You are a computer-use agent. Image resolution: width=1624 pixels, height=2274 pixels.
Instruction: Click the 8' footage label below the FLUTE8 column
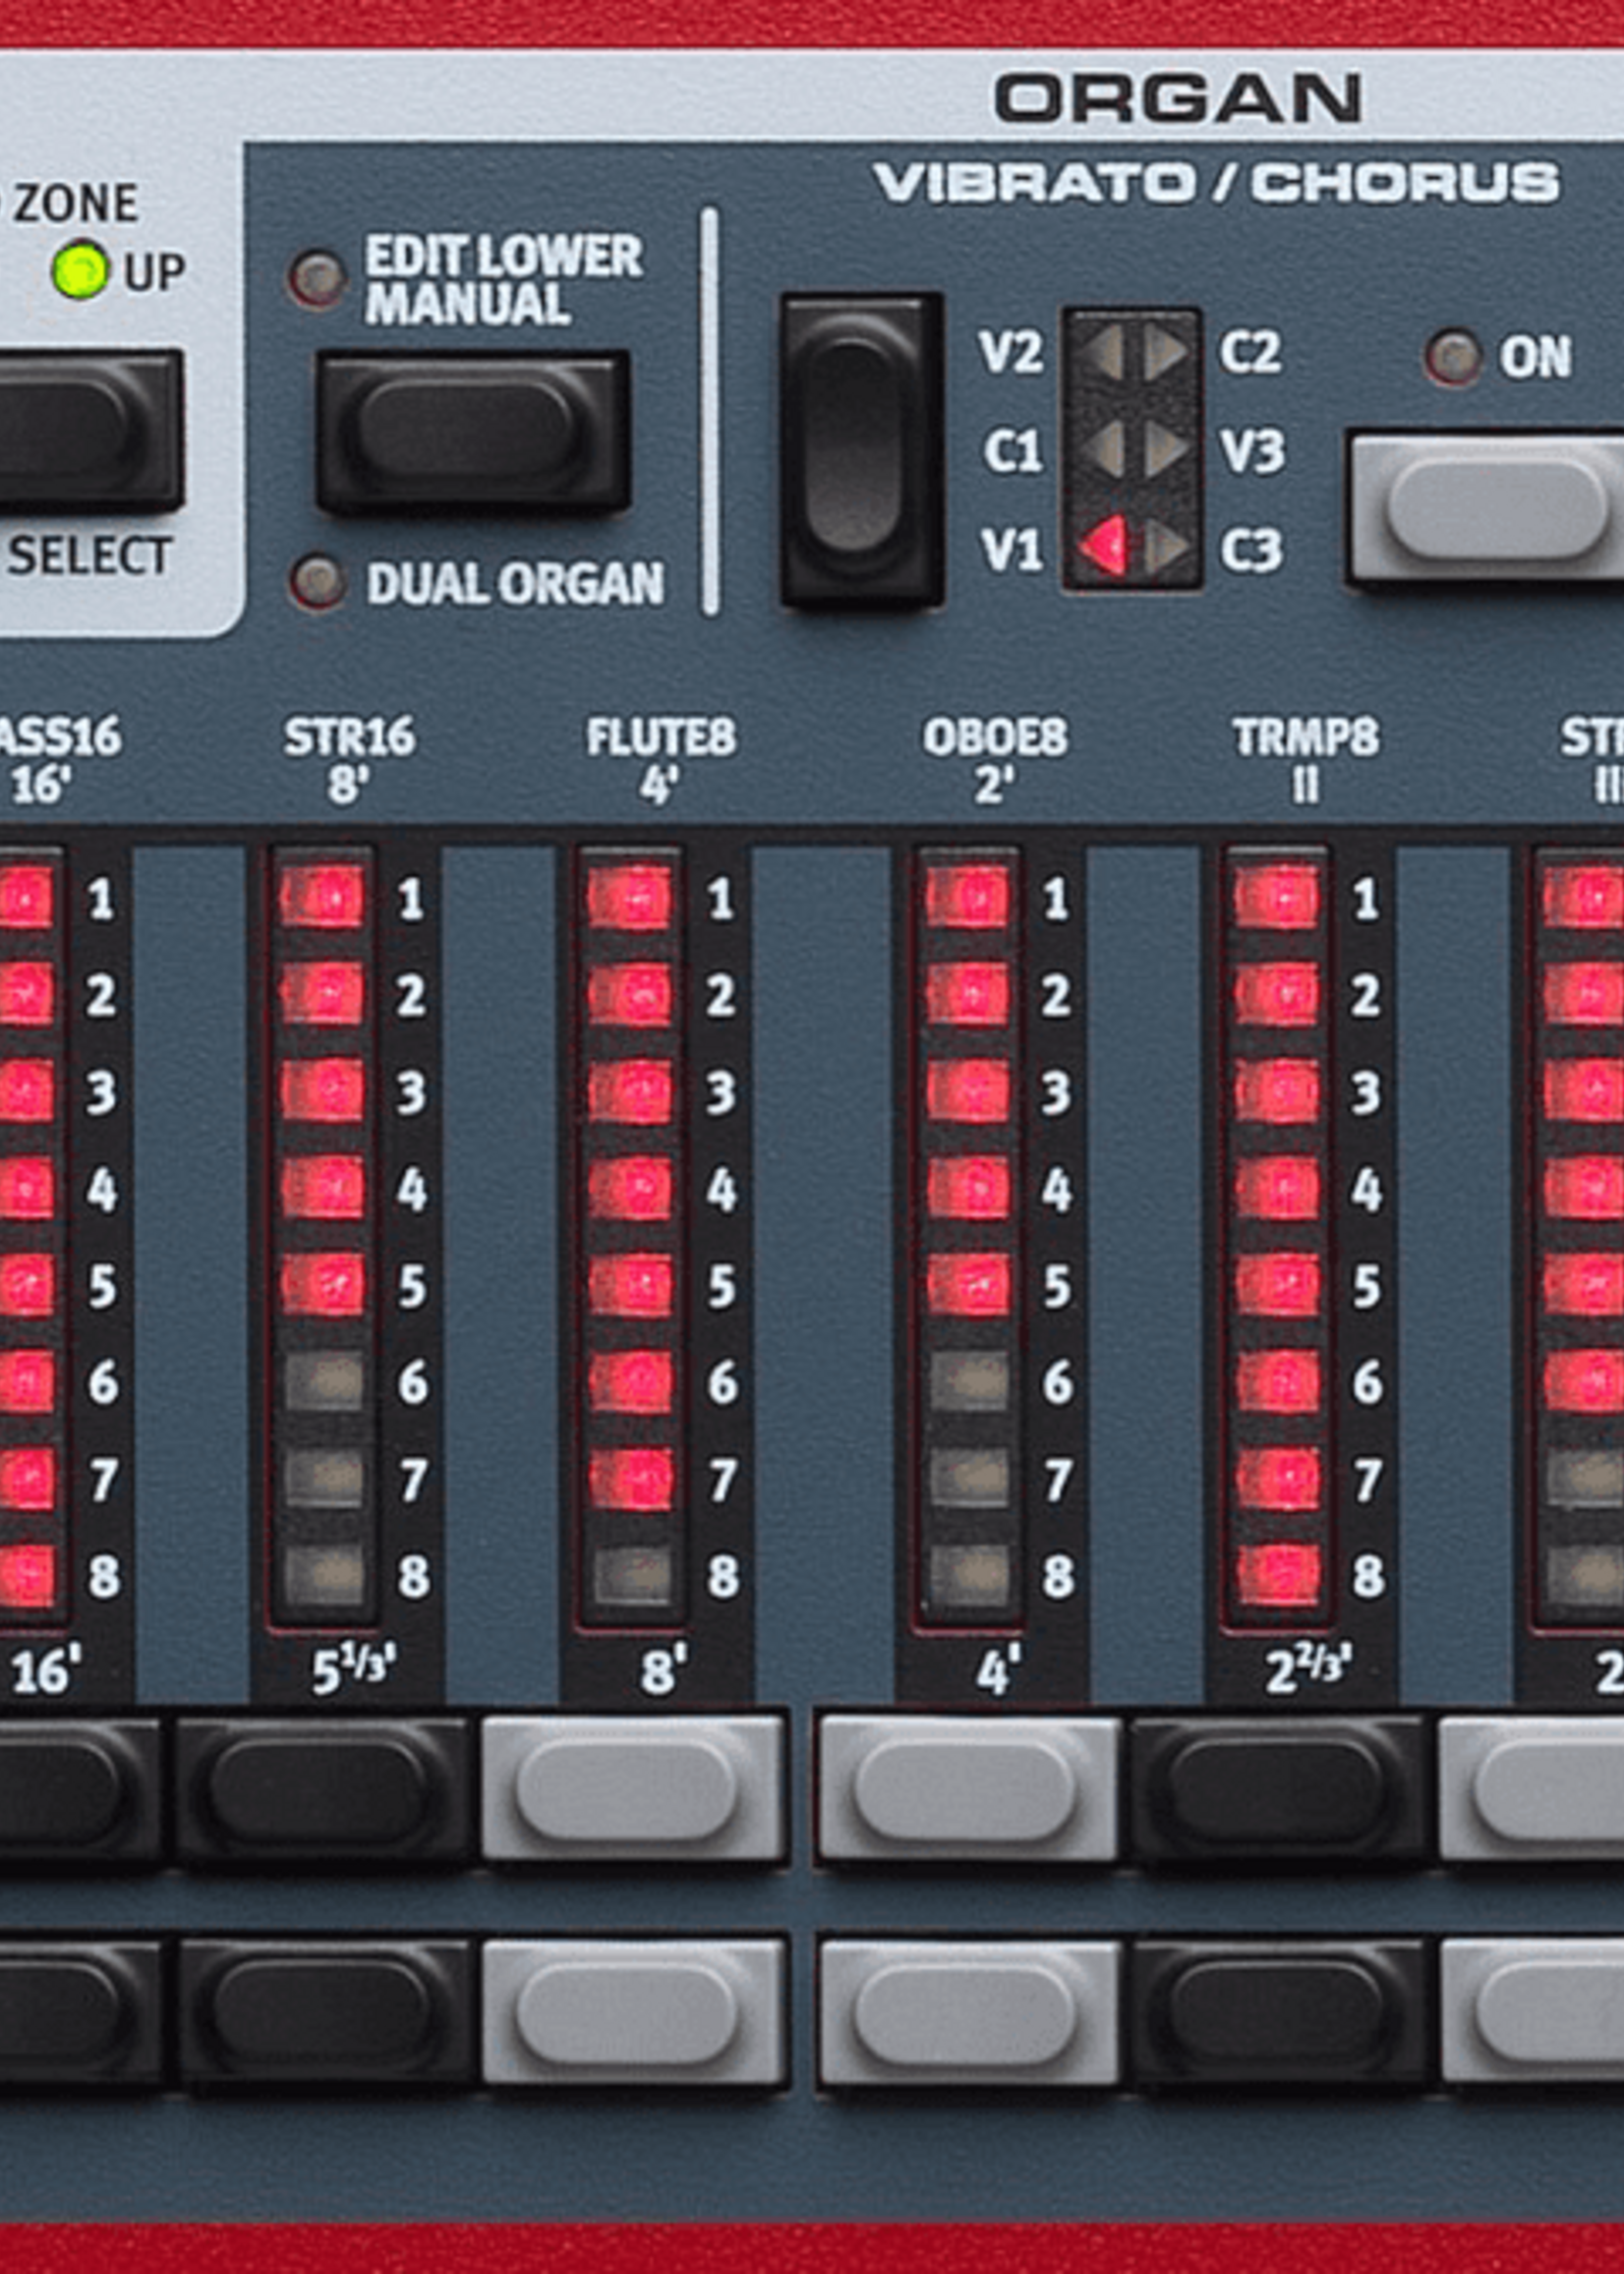point(662,1672)
